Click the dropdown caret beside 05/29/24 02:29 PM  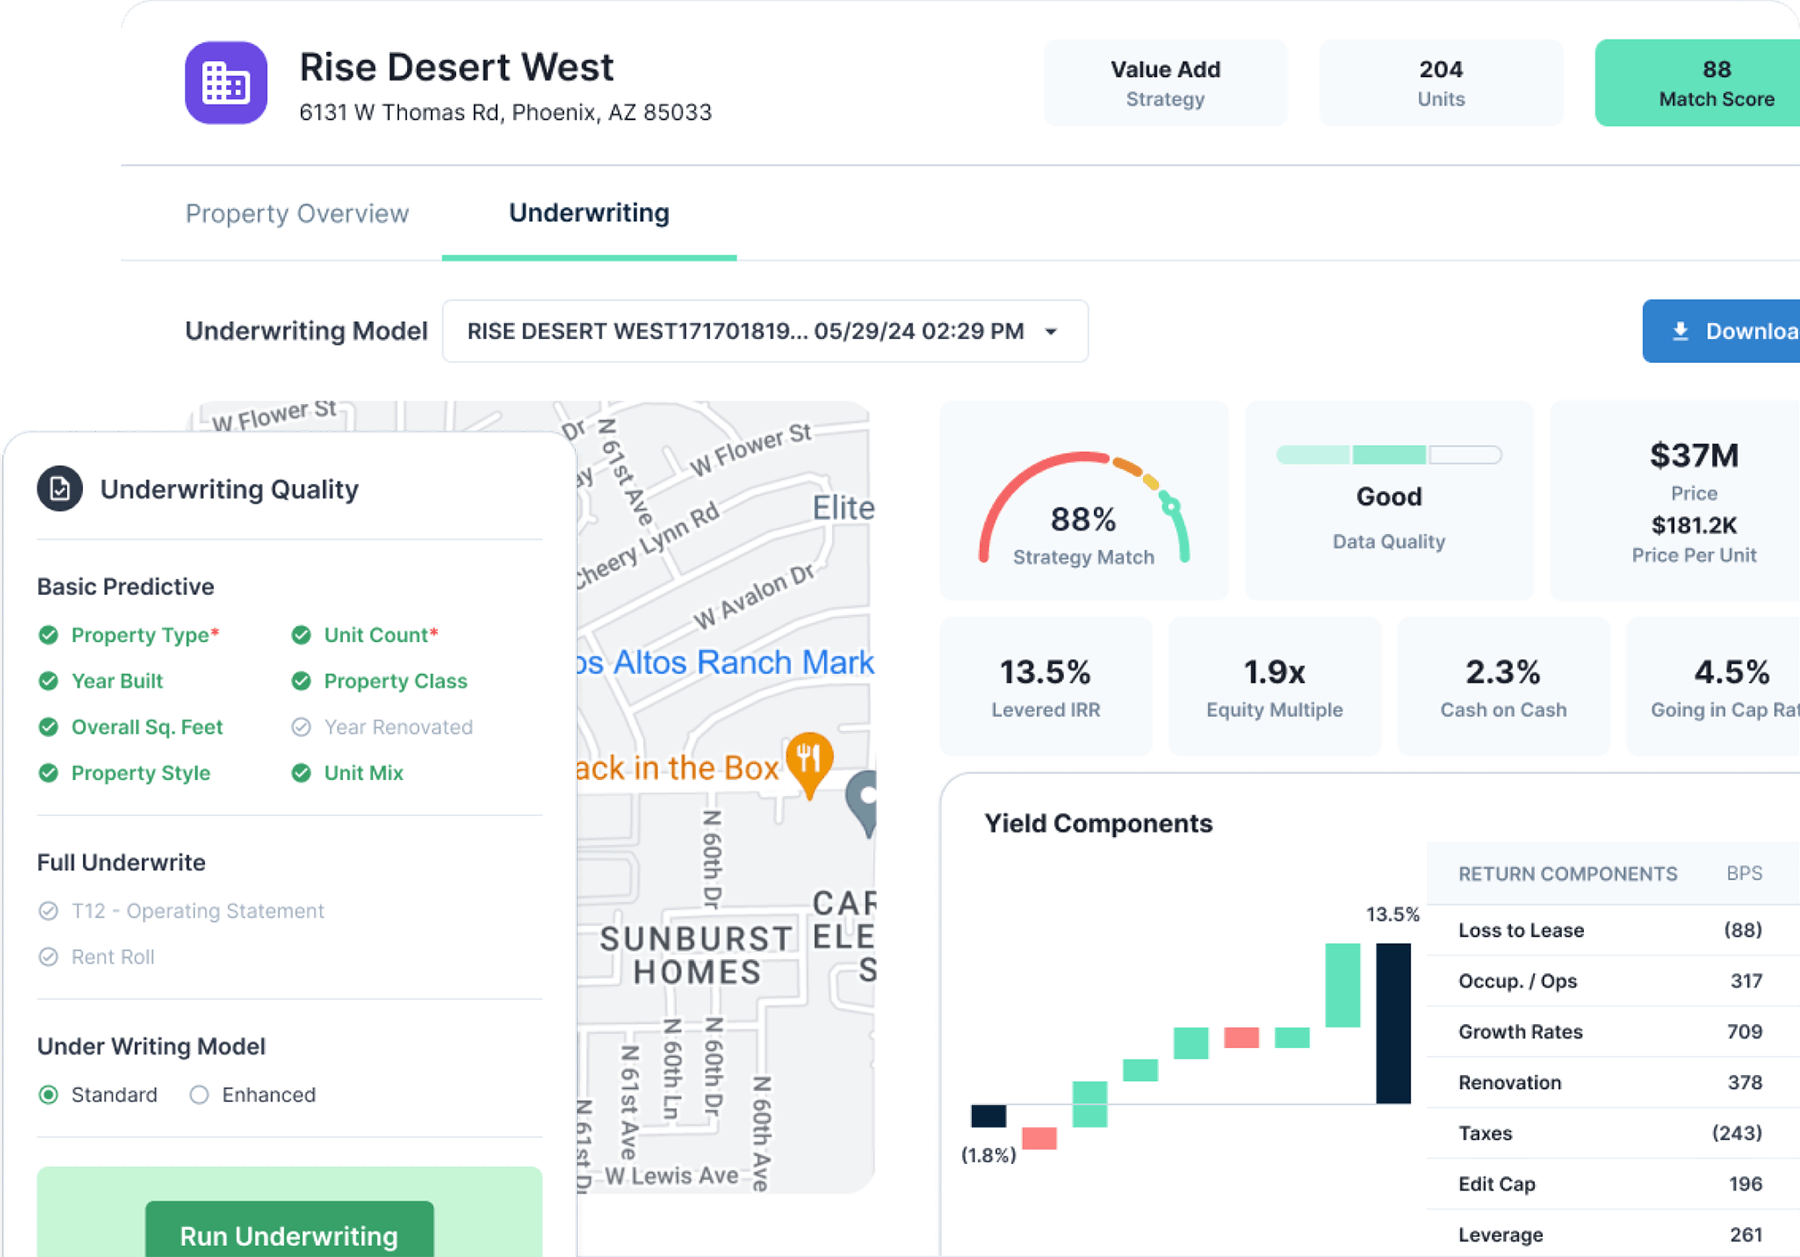1049,331
